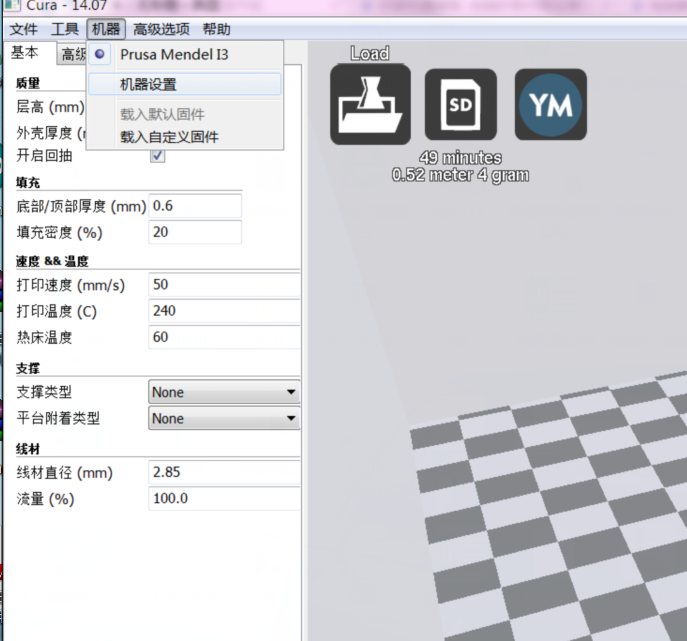The image size is (687, 641).
Task: Open the 工具 menu
Action: coord(65,30)
